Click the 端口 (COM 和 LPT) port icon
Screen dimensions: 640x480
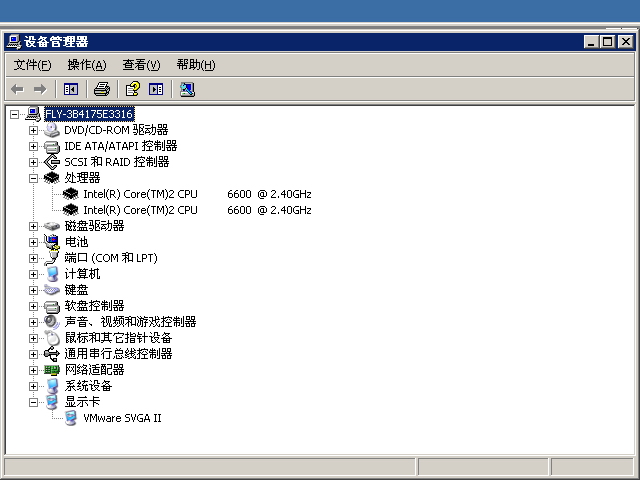[51, 258]
